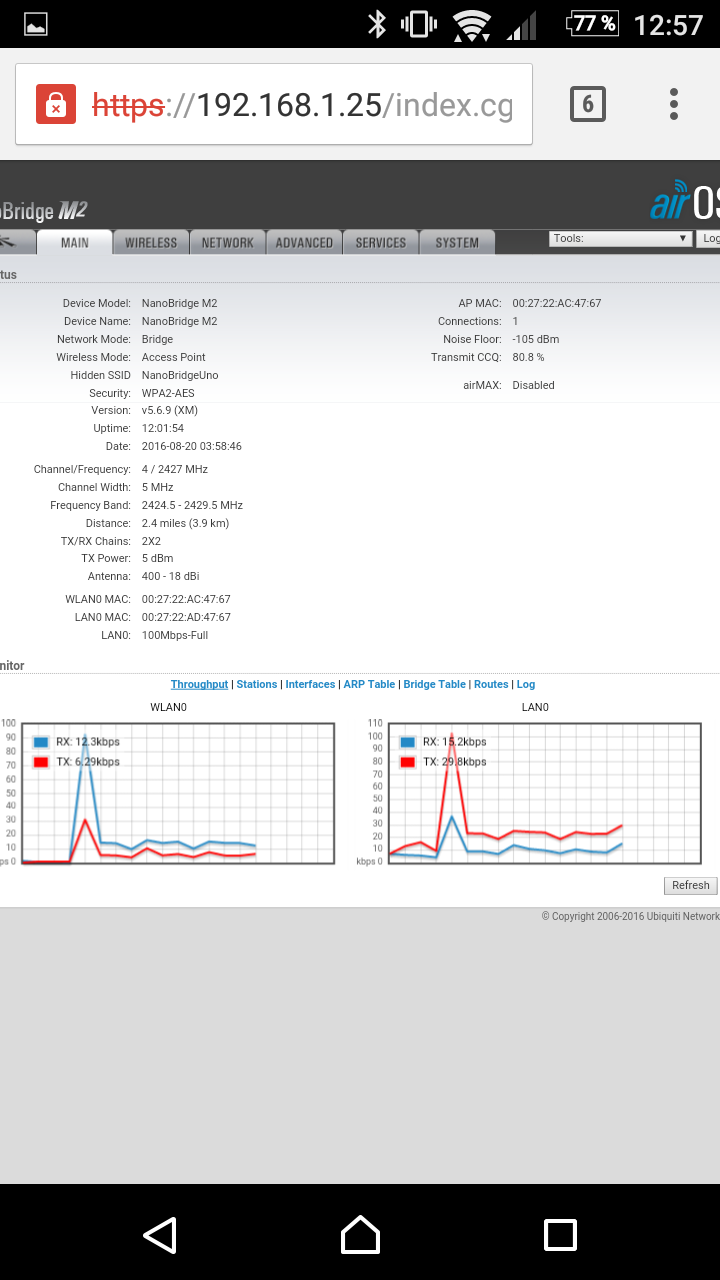Click the Date value 2016-08-20 03:58:46
Screen dimensions: 720x1280
click(x=192, y=446)
